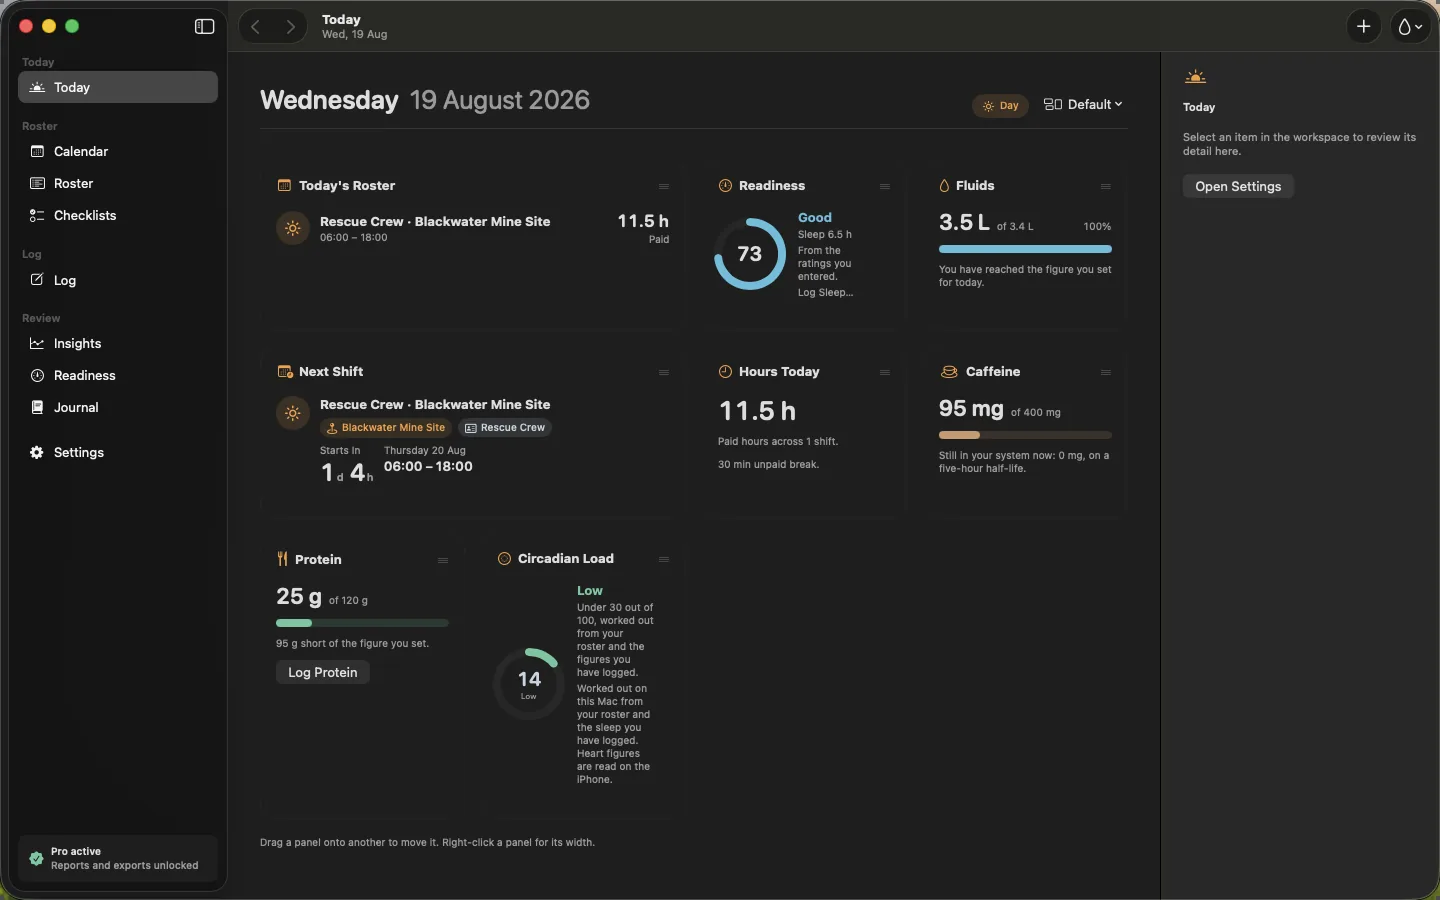Viewport: 1440px width, 900px height.
Task: Click the Caffeine progress bar
Action: (1025, 435)
